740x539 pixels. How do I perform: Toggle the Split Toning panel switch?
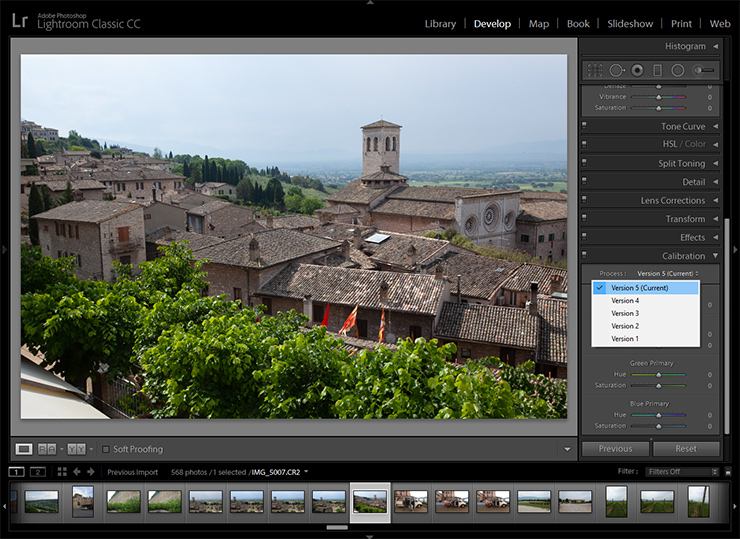(x=584, y=163)
